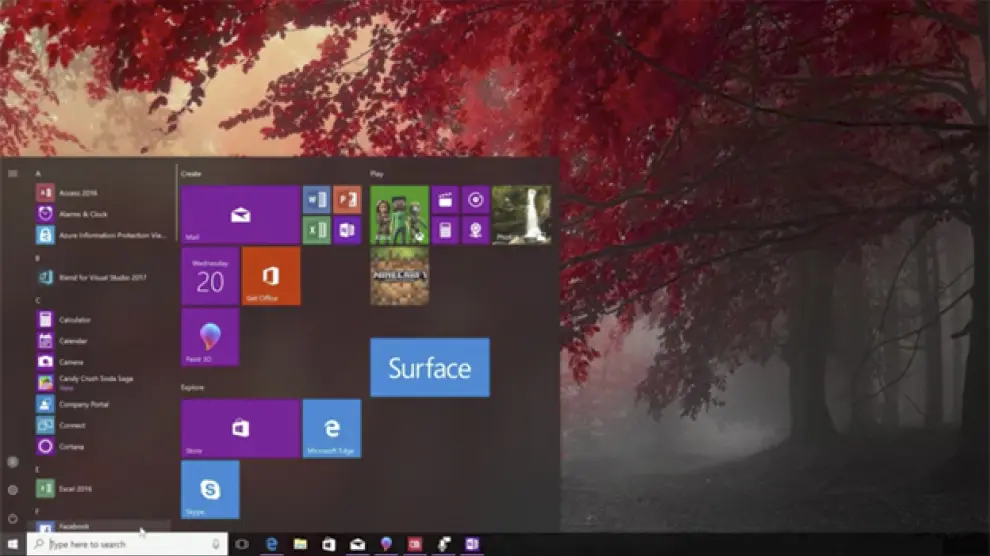This screenshot has height=556, width=990.
Task: Open the Store tile
Action: tap(240, 428)
